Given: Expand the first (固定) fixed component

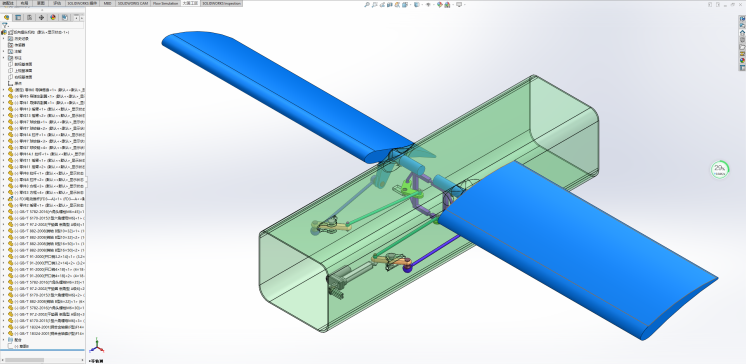Looking at the screenshot, I should [4, 89].
